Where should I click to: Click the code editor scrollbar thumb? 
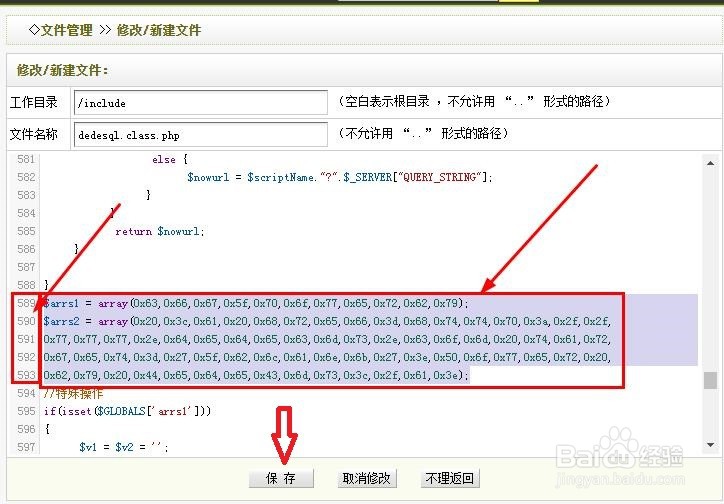[x=711, y=380]
